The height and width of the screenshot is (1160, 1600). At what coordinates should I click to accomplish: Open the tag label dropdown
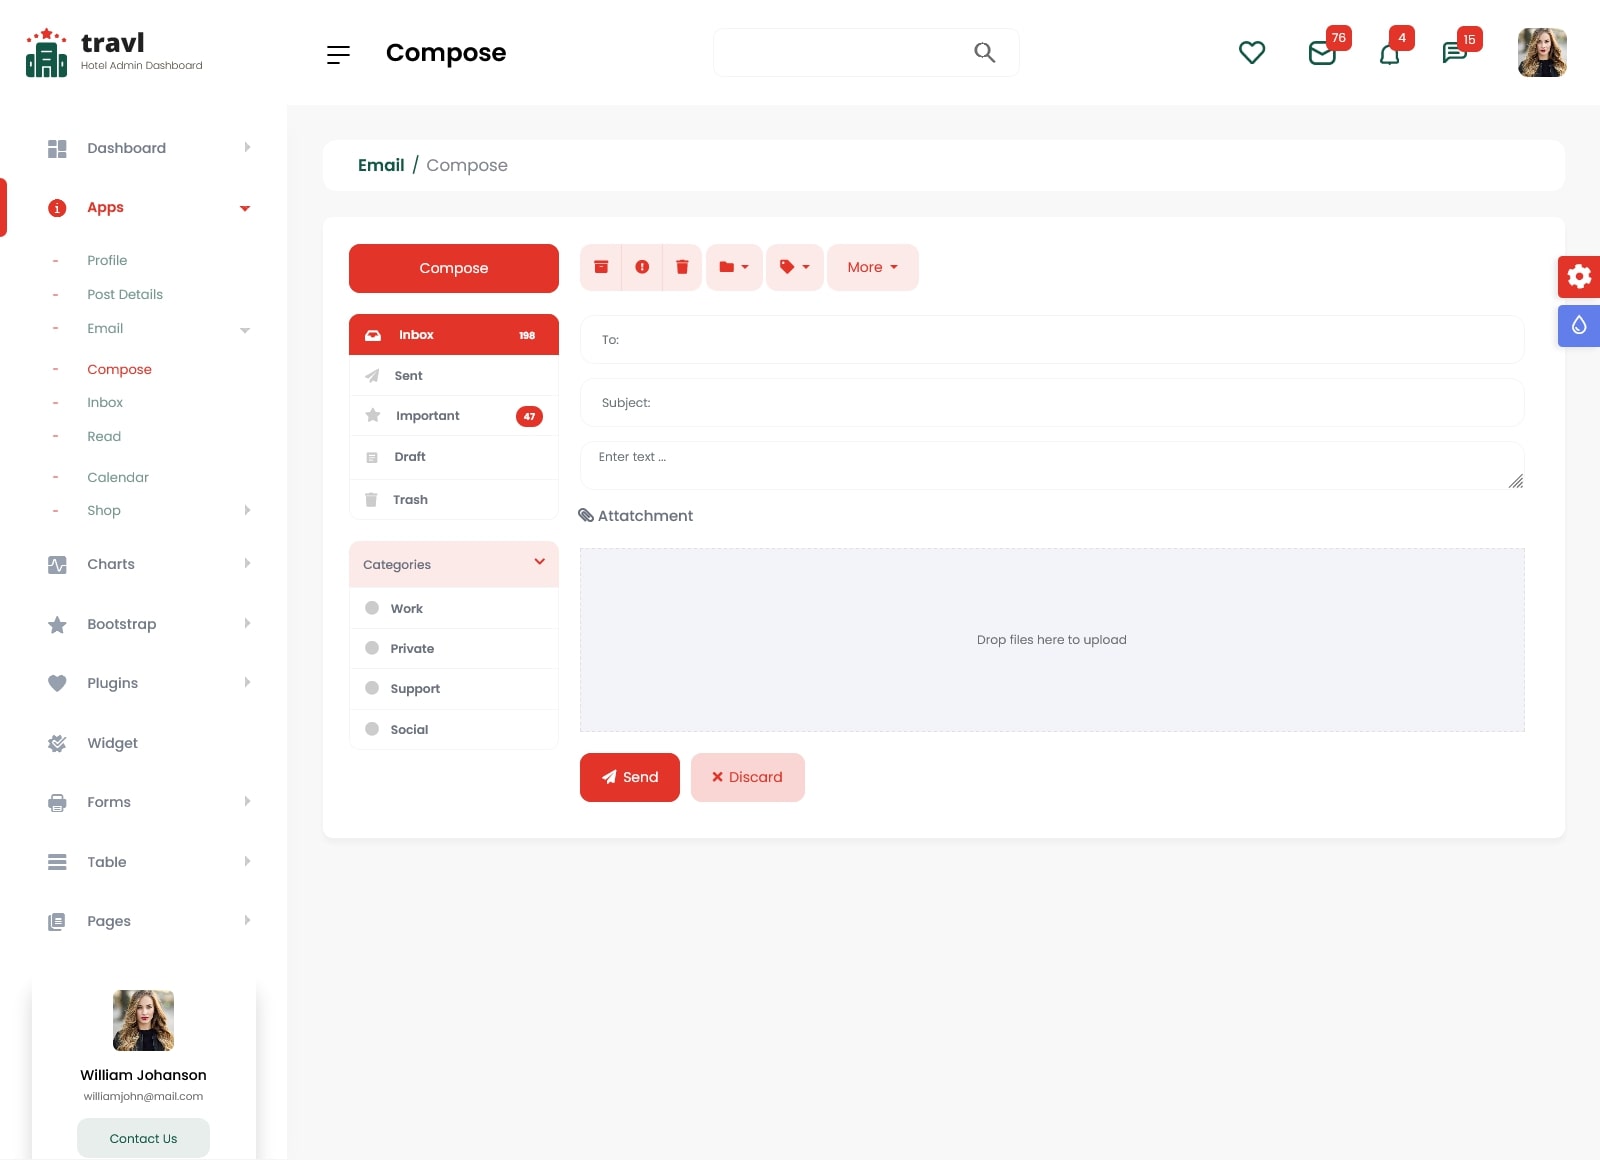[x=794, y=267]
